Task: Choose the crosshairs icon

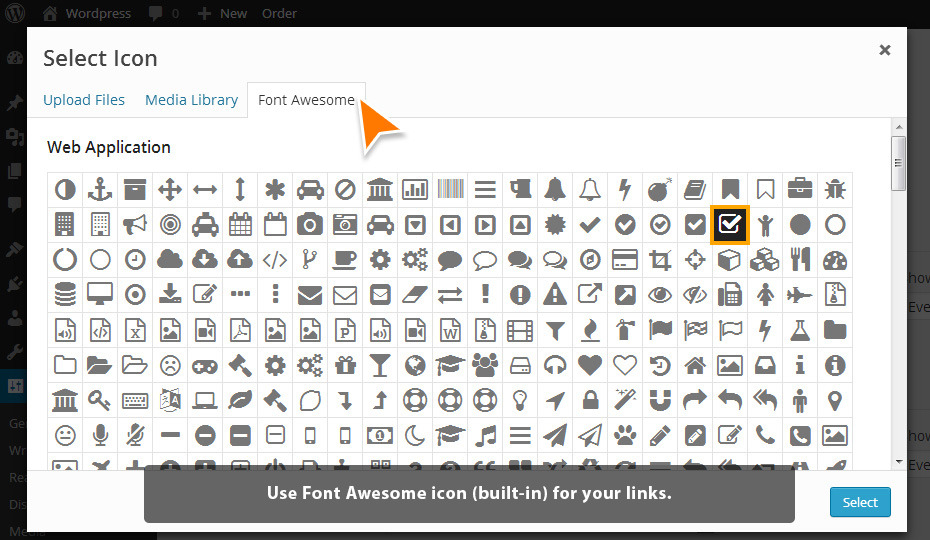Action: (695, 260)
